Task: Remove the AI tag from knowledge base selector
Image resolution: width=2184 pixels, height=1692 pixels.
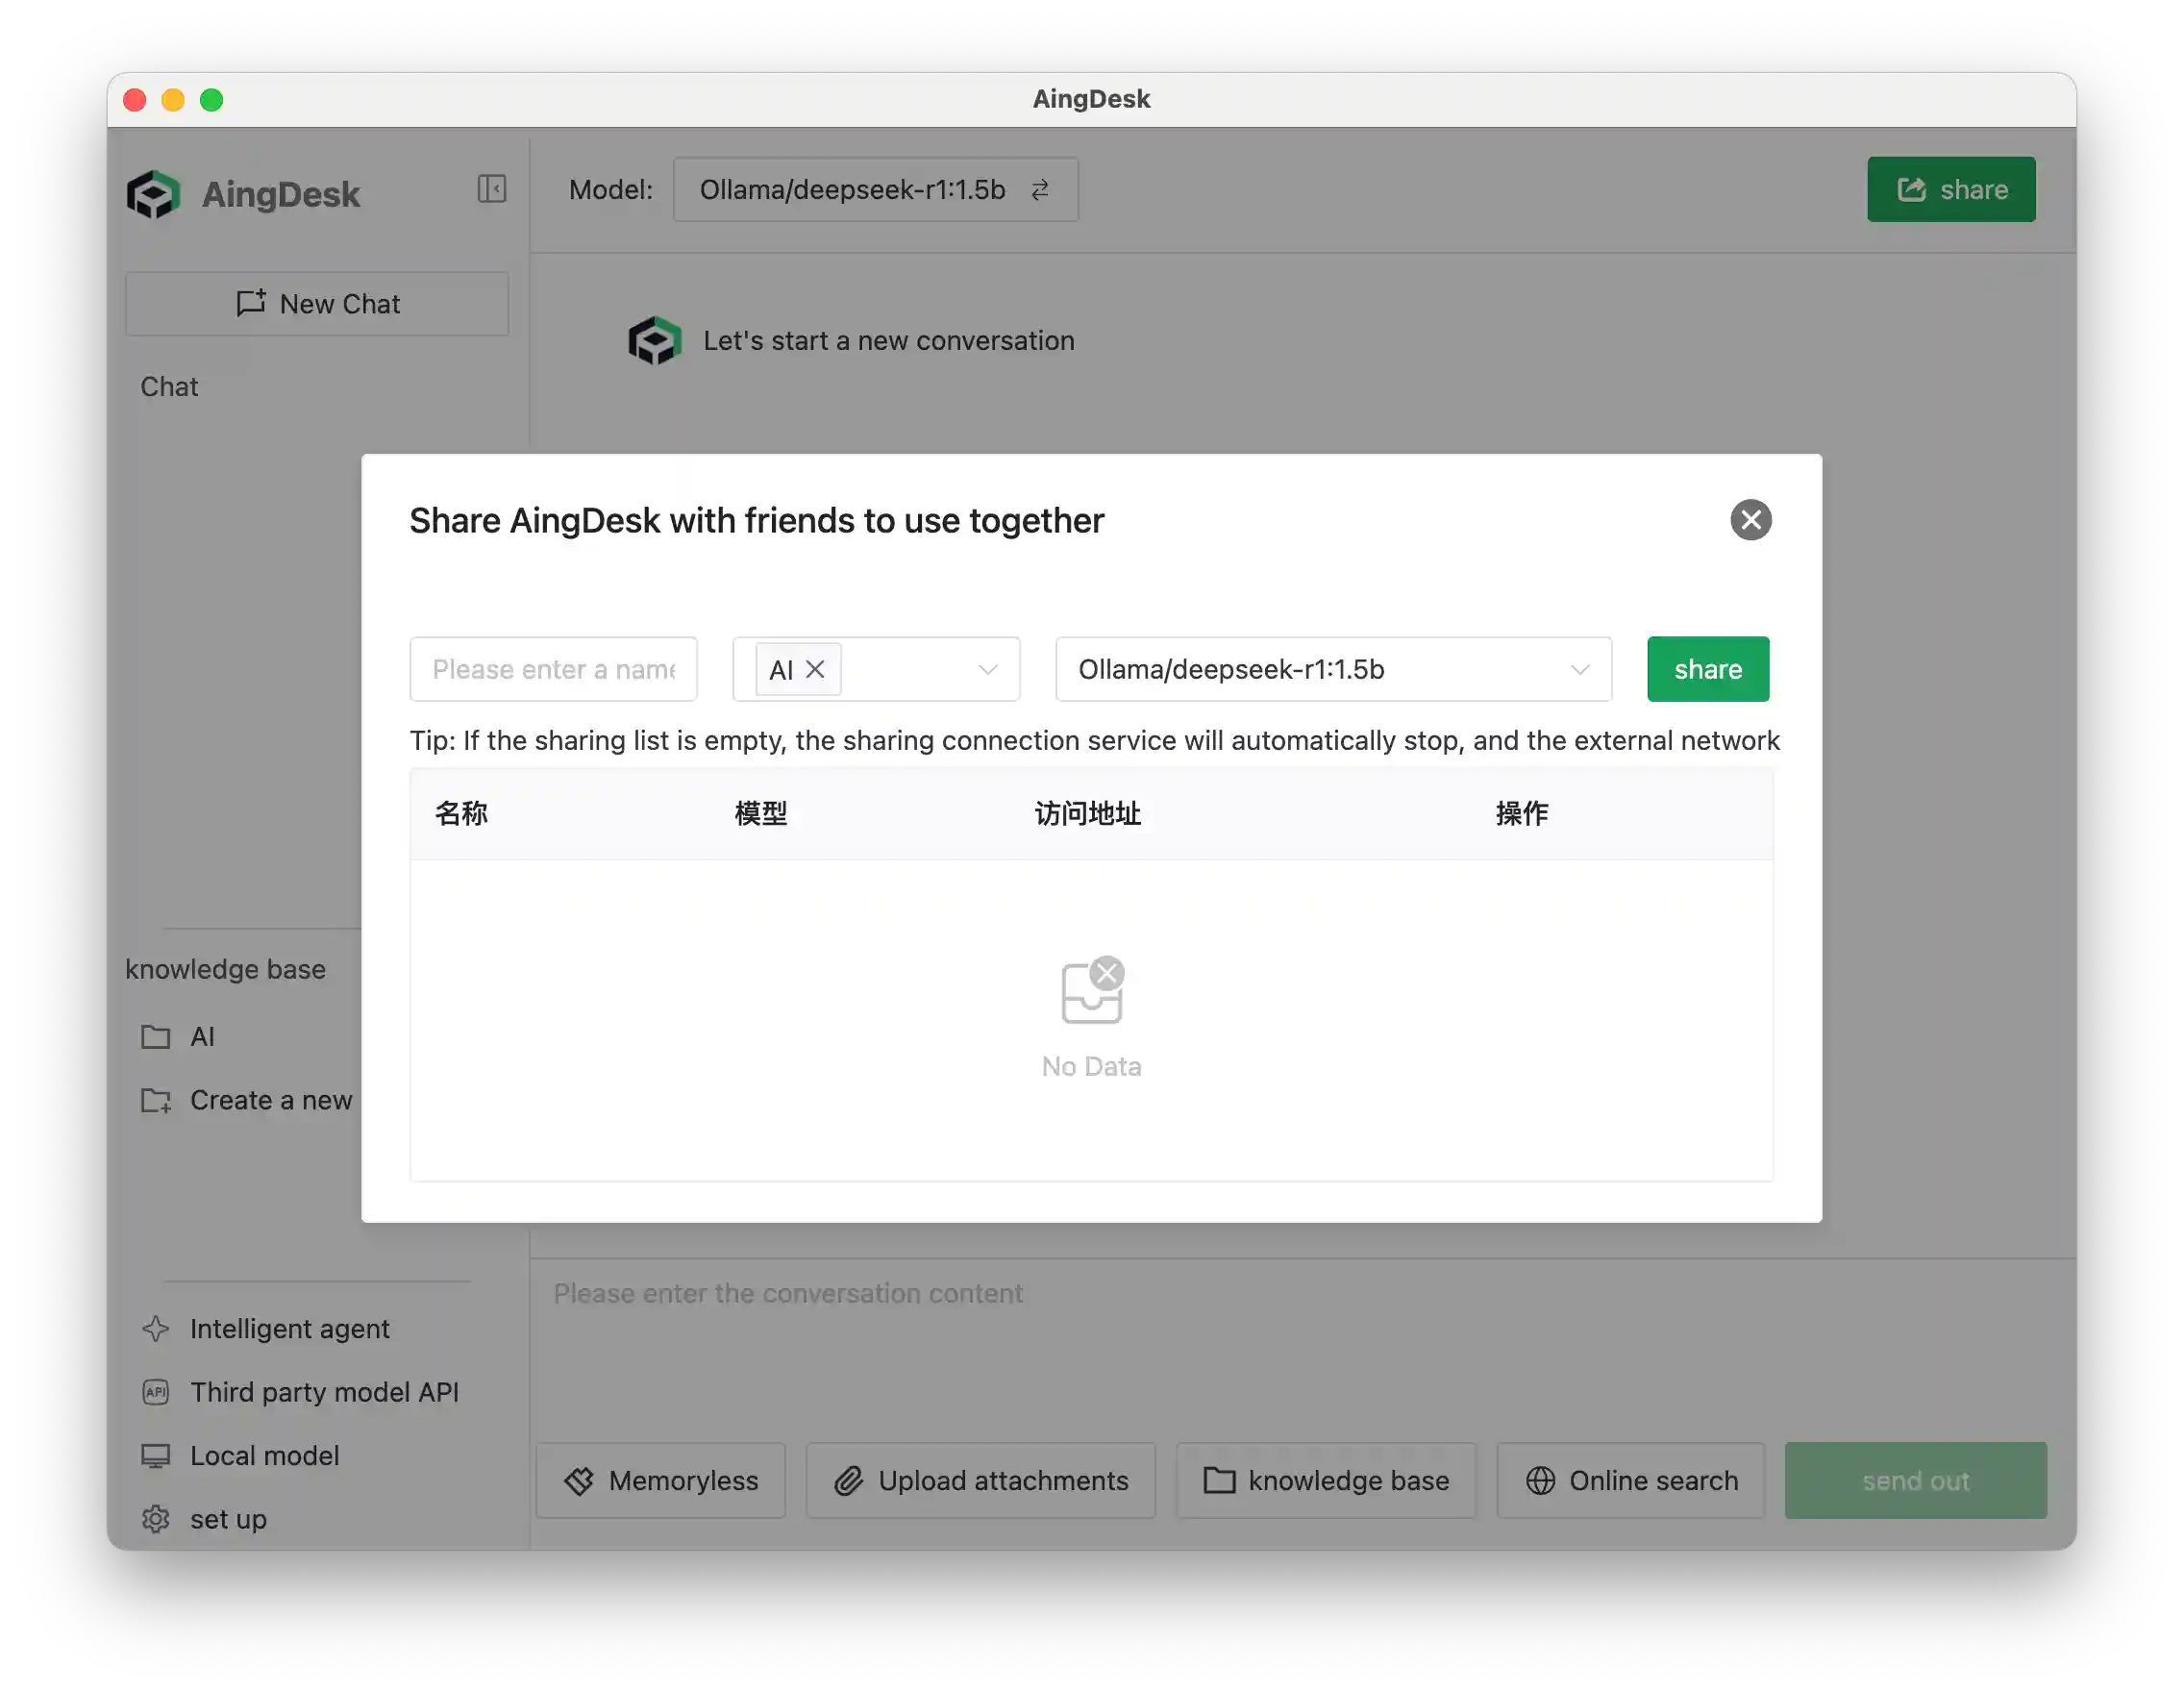Action: click(x=815, y=669)
